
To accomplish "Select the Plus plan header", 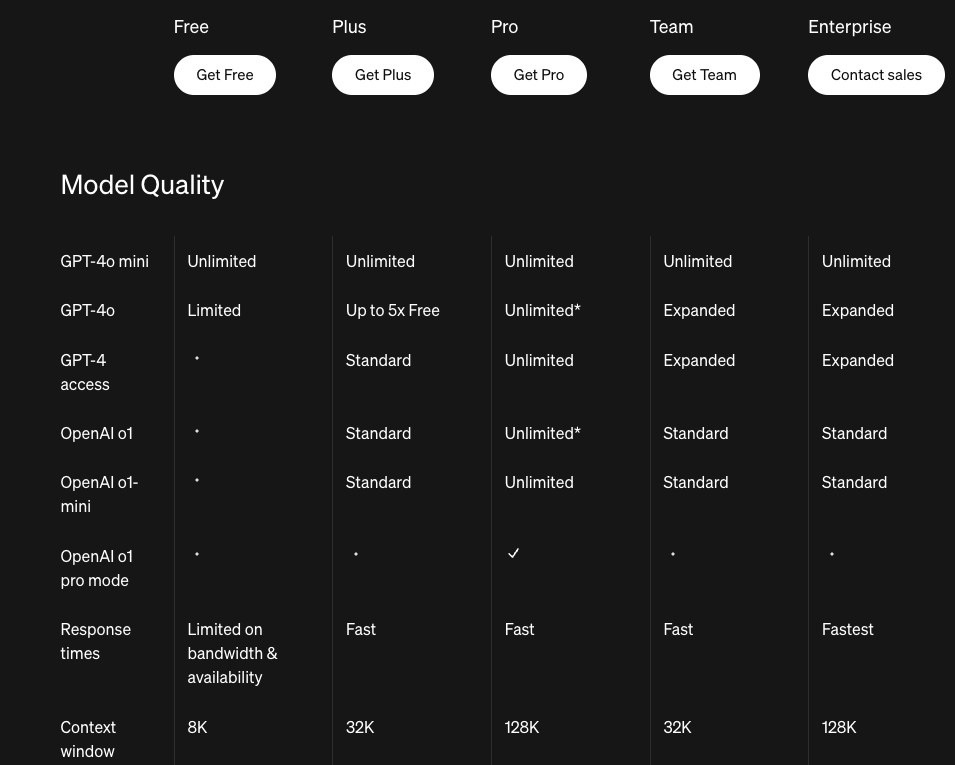I will pos(349,27).
